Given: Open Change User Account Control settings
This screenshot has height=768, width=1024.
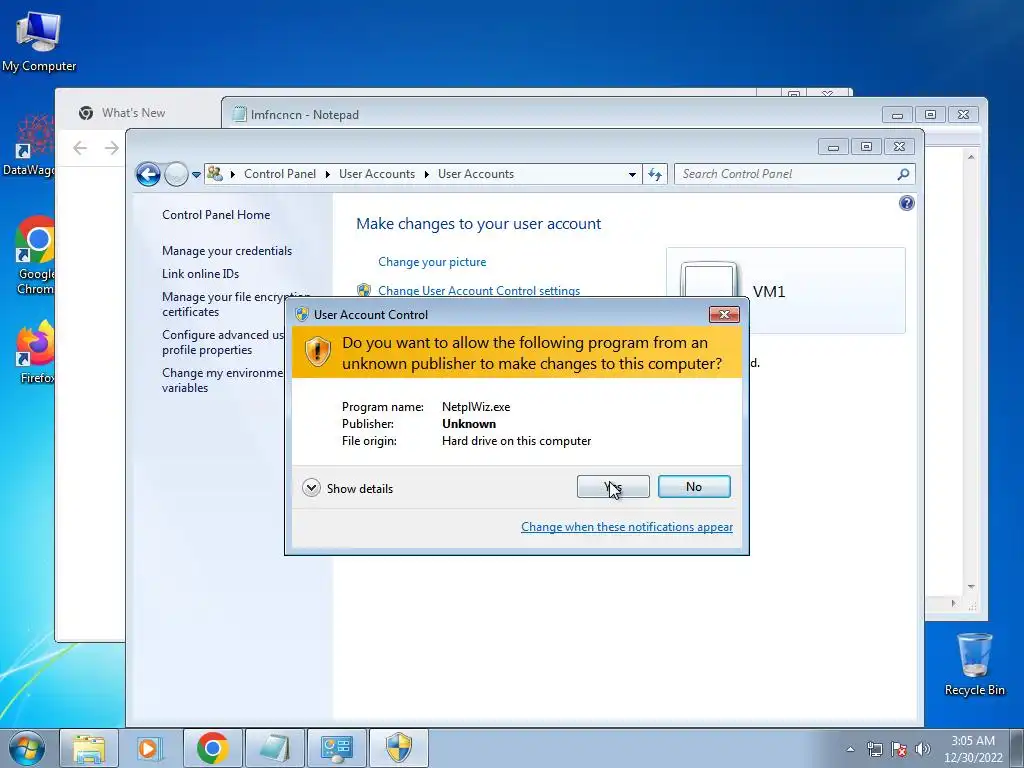Looking at the screenshot, I should point(479,290).
